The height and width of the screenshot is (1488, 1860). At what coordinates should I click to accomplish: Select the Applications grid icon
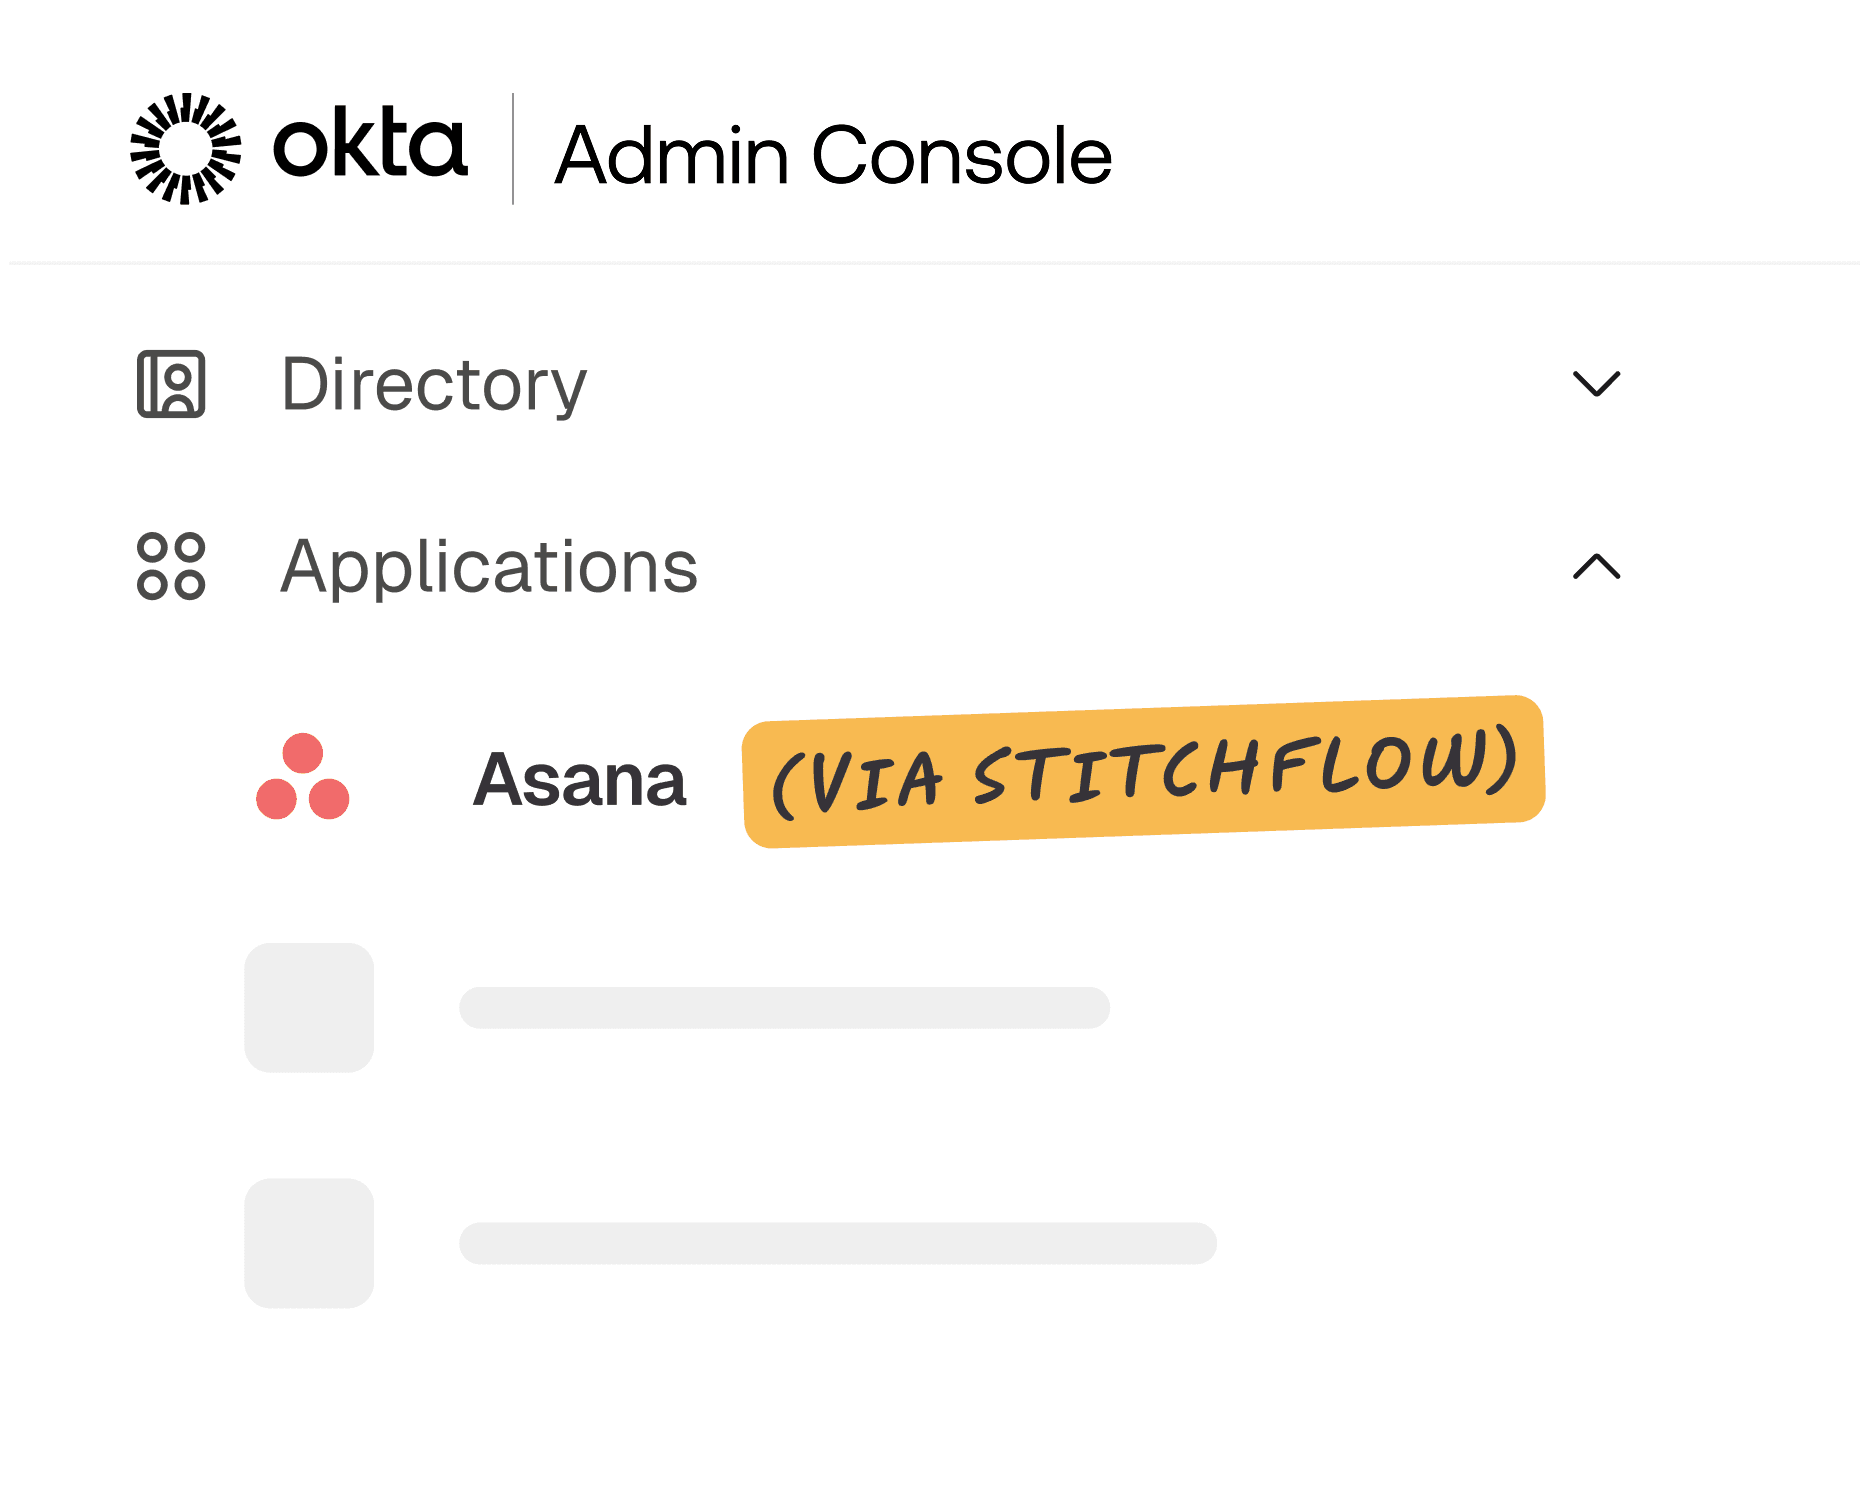coord(172,567)
